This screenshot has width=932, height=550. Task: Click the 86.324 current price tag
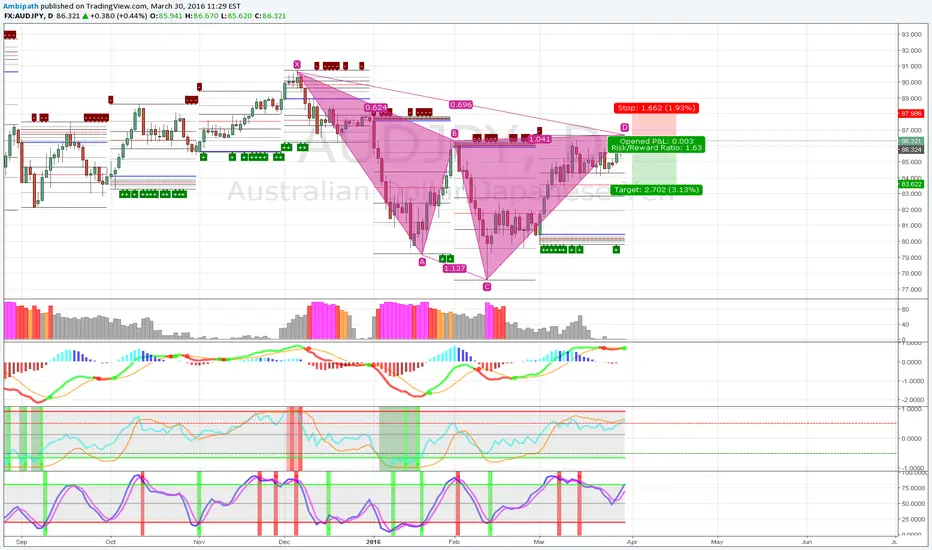tap(911, 150)
